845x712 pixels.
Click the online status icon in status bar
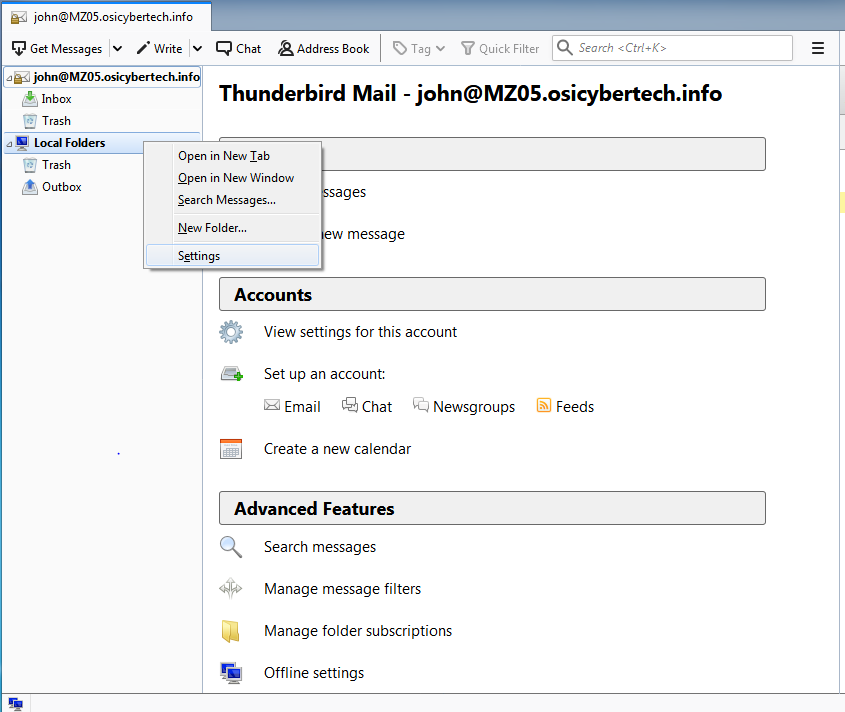point(15,703)
